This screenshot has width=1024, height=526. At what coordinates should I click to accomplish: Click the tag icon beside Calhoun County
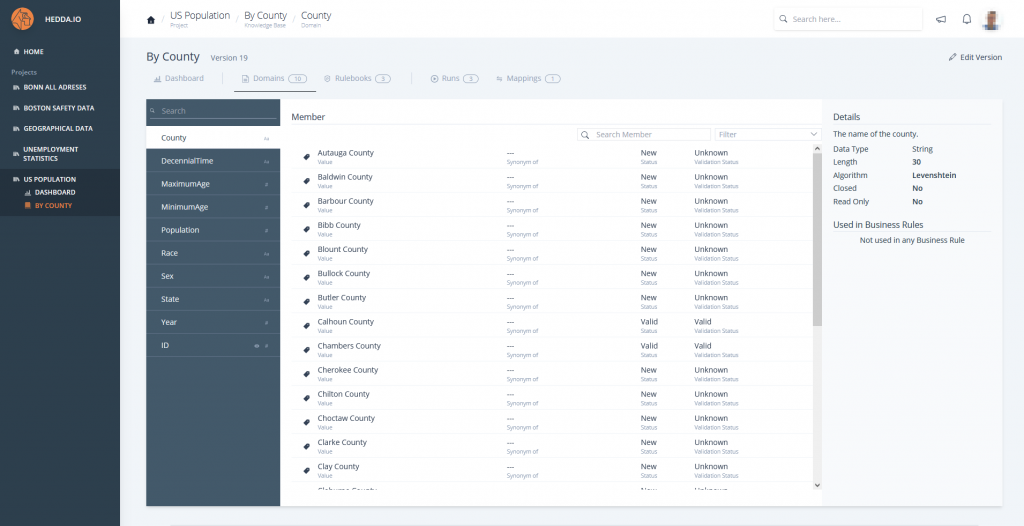307,326
